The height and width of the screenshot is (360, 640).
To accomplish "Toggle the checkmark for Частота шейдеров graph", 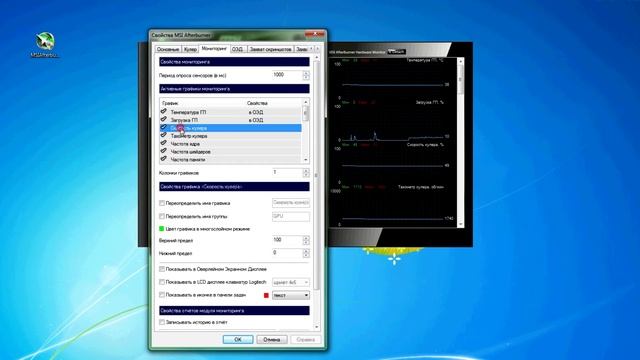I will coord(164,151).
